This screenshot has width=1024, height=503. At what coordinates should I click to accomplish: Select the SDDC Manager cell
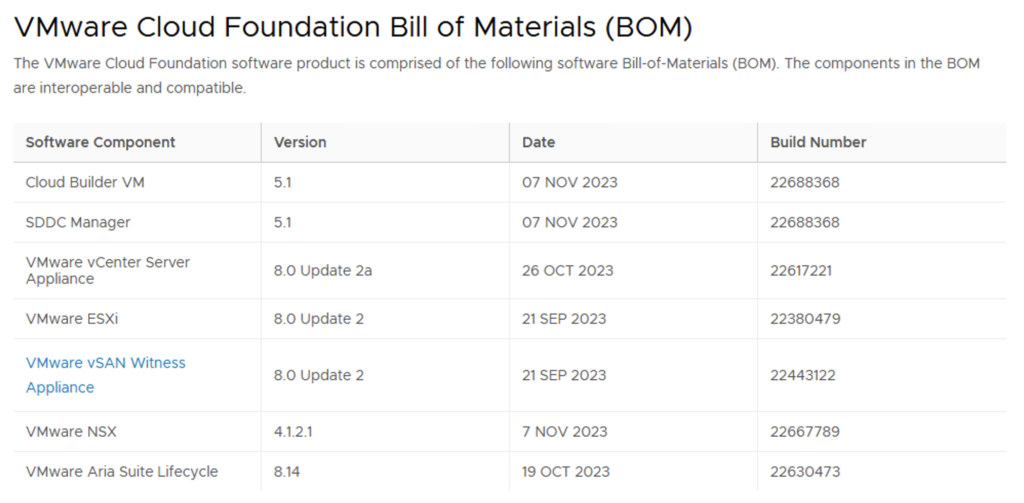pyautogui.click(x=78, y=222)
